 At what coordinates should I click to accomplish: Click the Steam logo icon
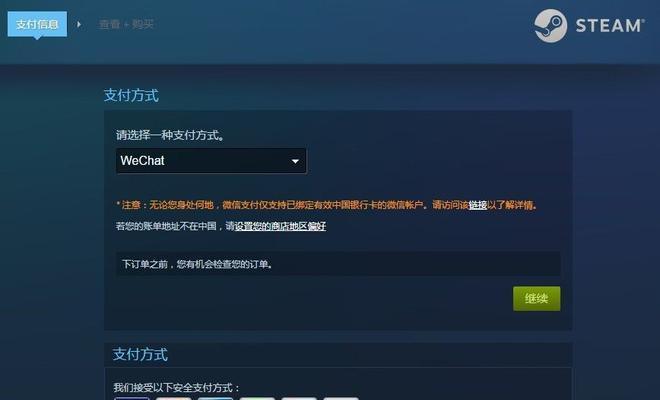tap(550, 26)
